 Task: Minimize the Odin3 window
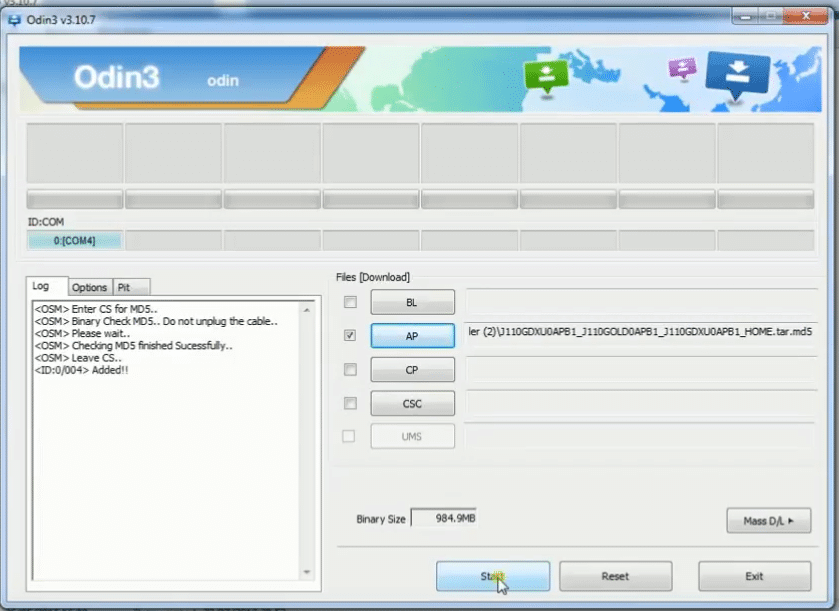(745, 17)
